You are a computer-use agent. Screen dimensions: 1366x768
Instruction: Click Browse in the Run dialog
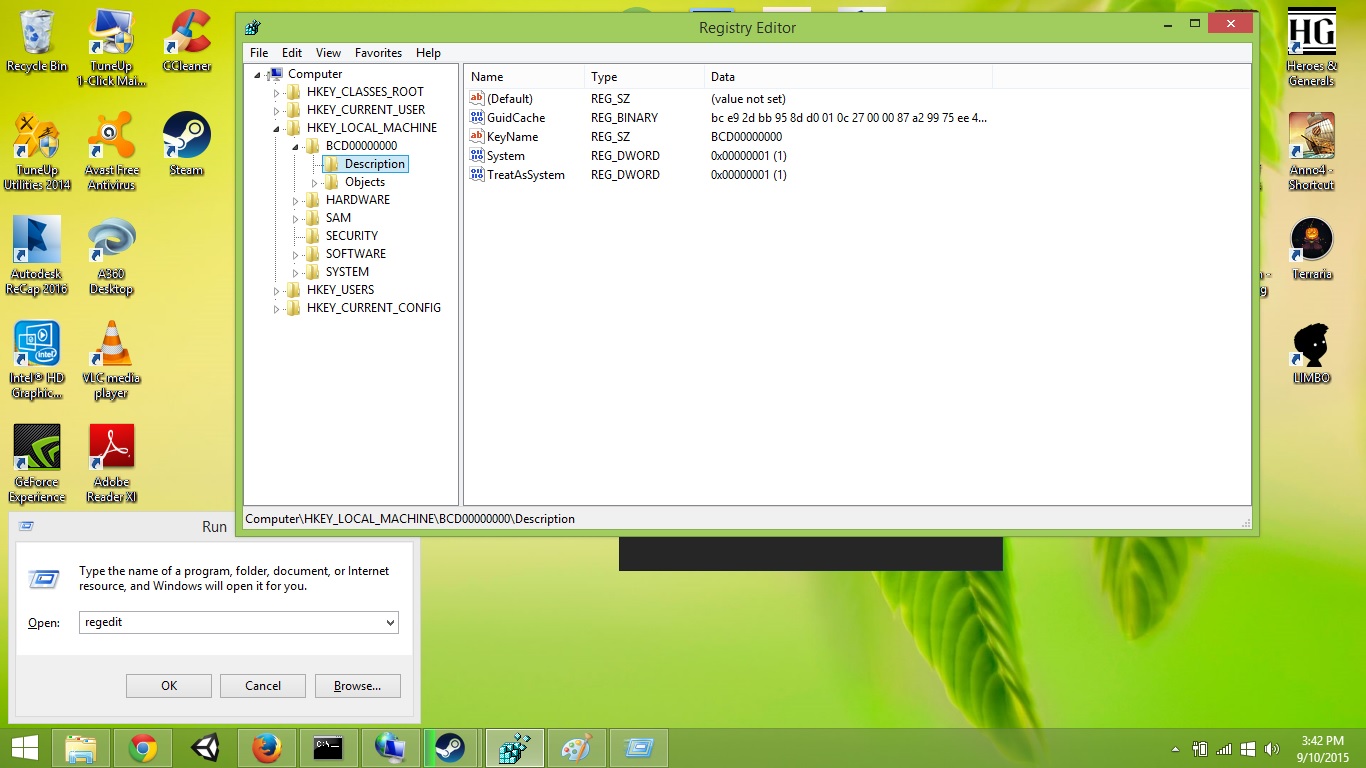pyautogui.click(x=357, y=686)
